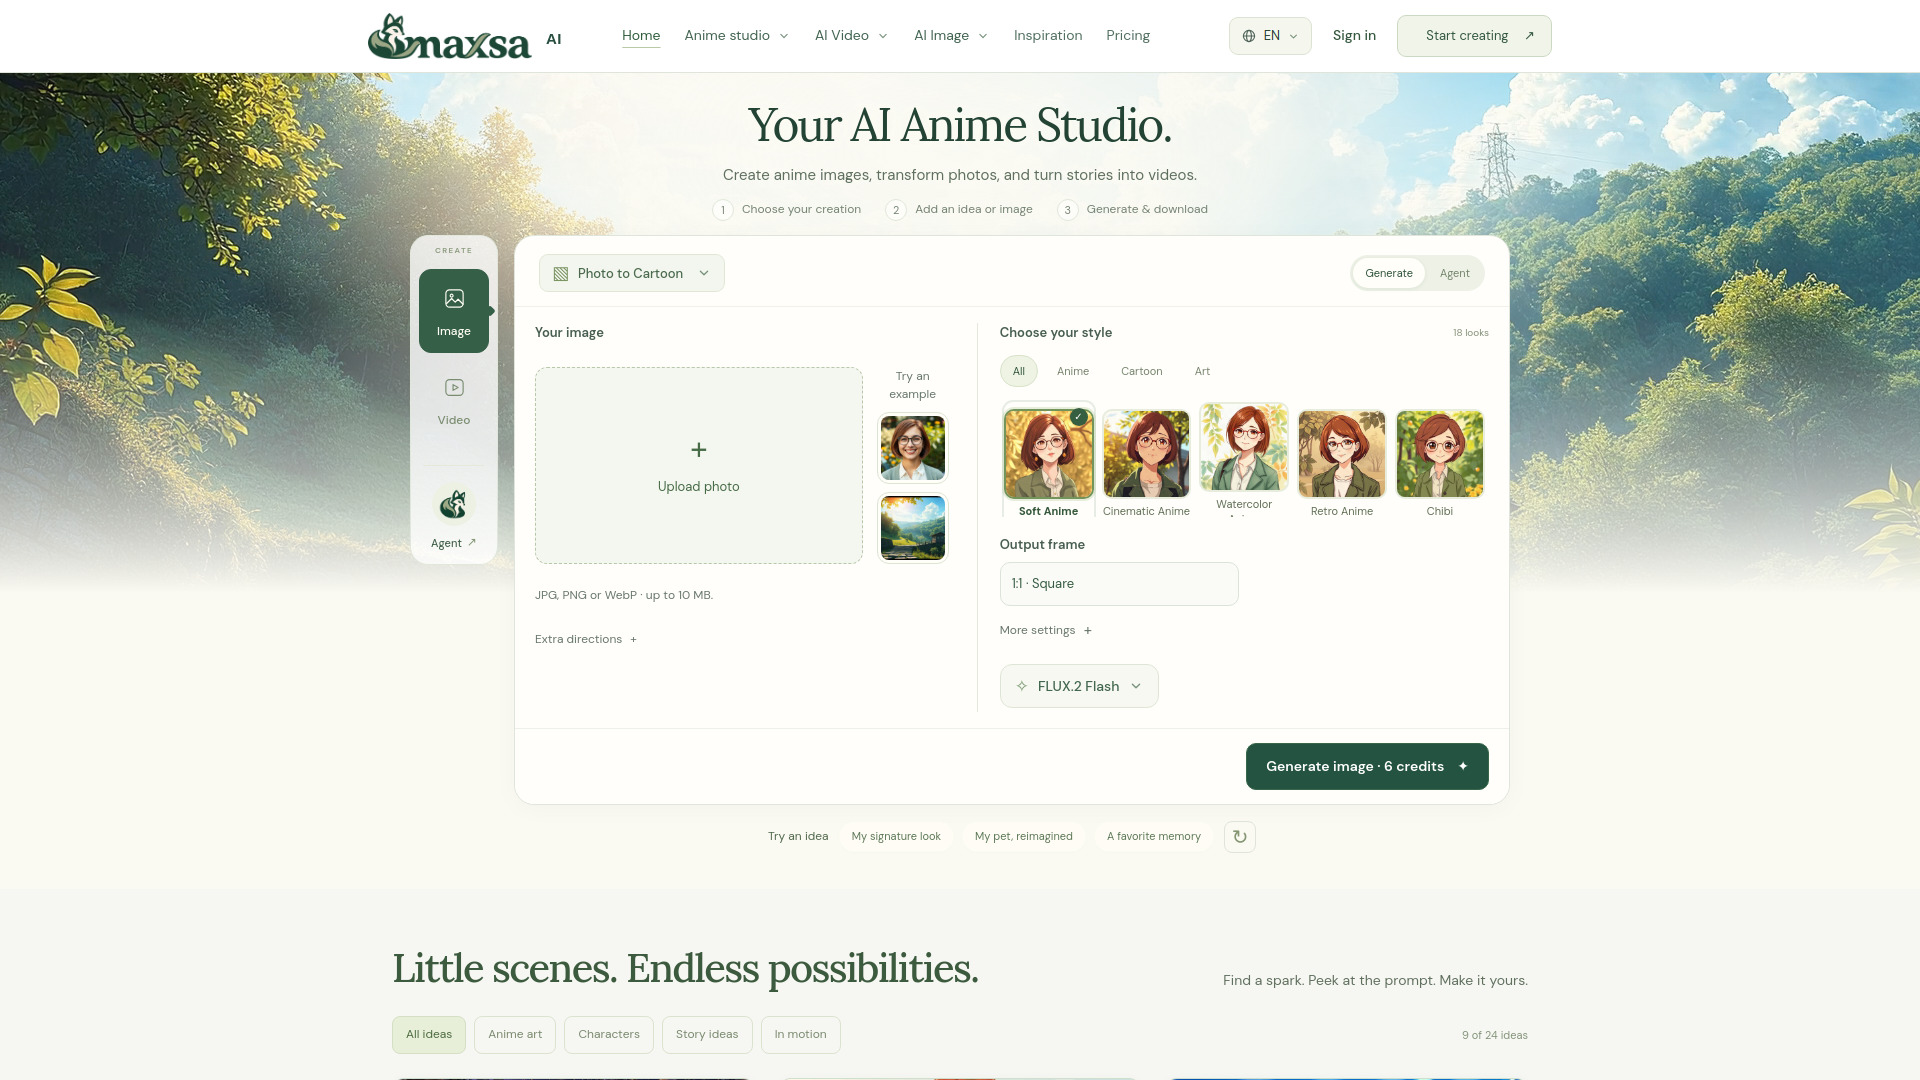
Task: Click Sign in
Action: [x=1354, y=36]
